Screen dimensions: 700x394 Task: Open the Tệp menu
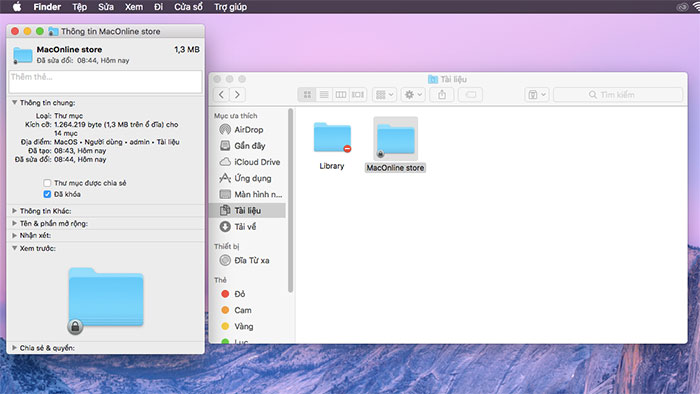pos(79,7)
